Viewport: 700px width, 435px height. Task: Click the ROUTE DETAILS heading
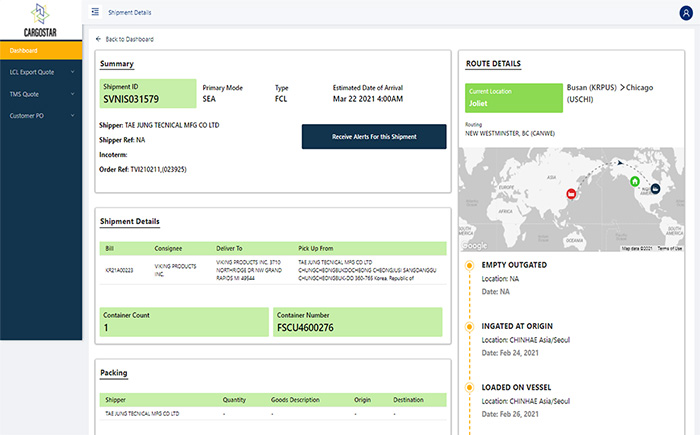493,64
